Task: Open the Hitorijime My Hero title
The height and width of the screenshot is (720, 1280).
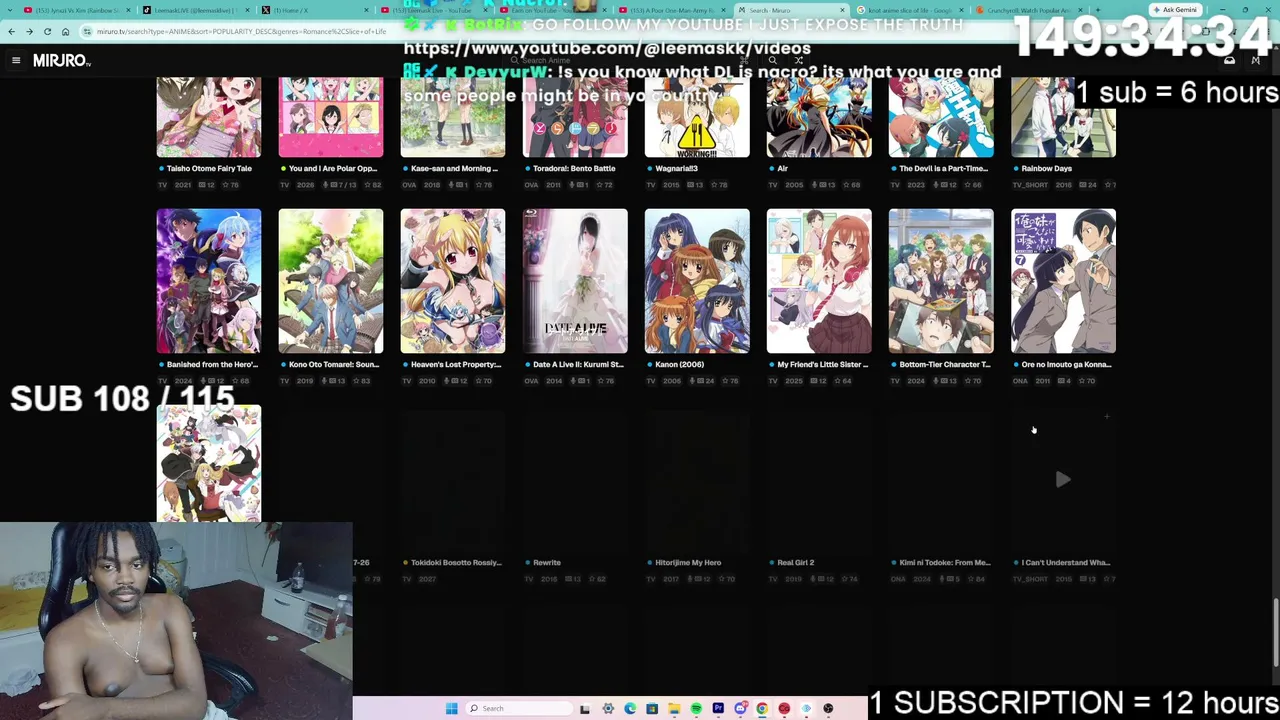Action: (688, 563)
